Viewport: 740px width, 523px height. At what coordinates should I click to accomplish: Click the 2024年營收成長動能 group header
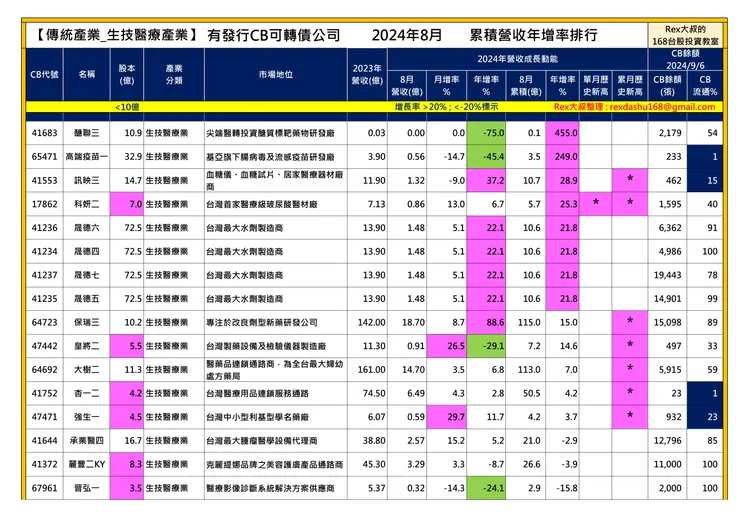click(x=517, y=59)
